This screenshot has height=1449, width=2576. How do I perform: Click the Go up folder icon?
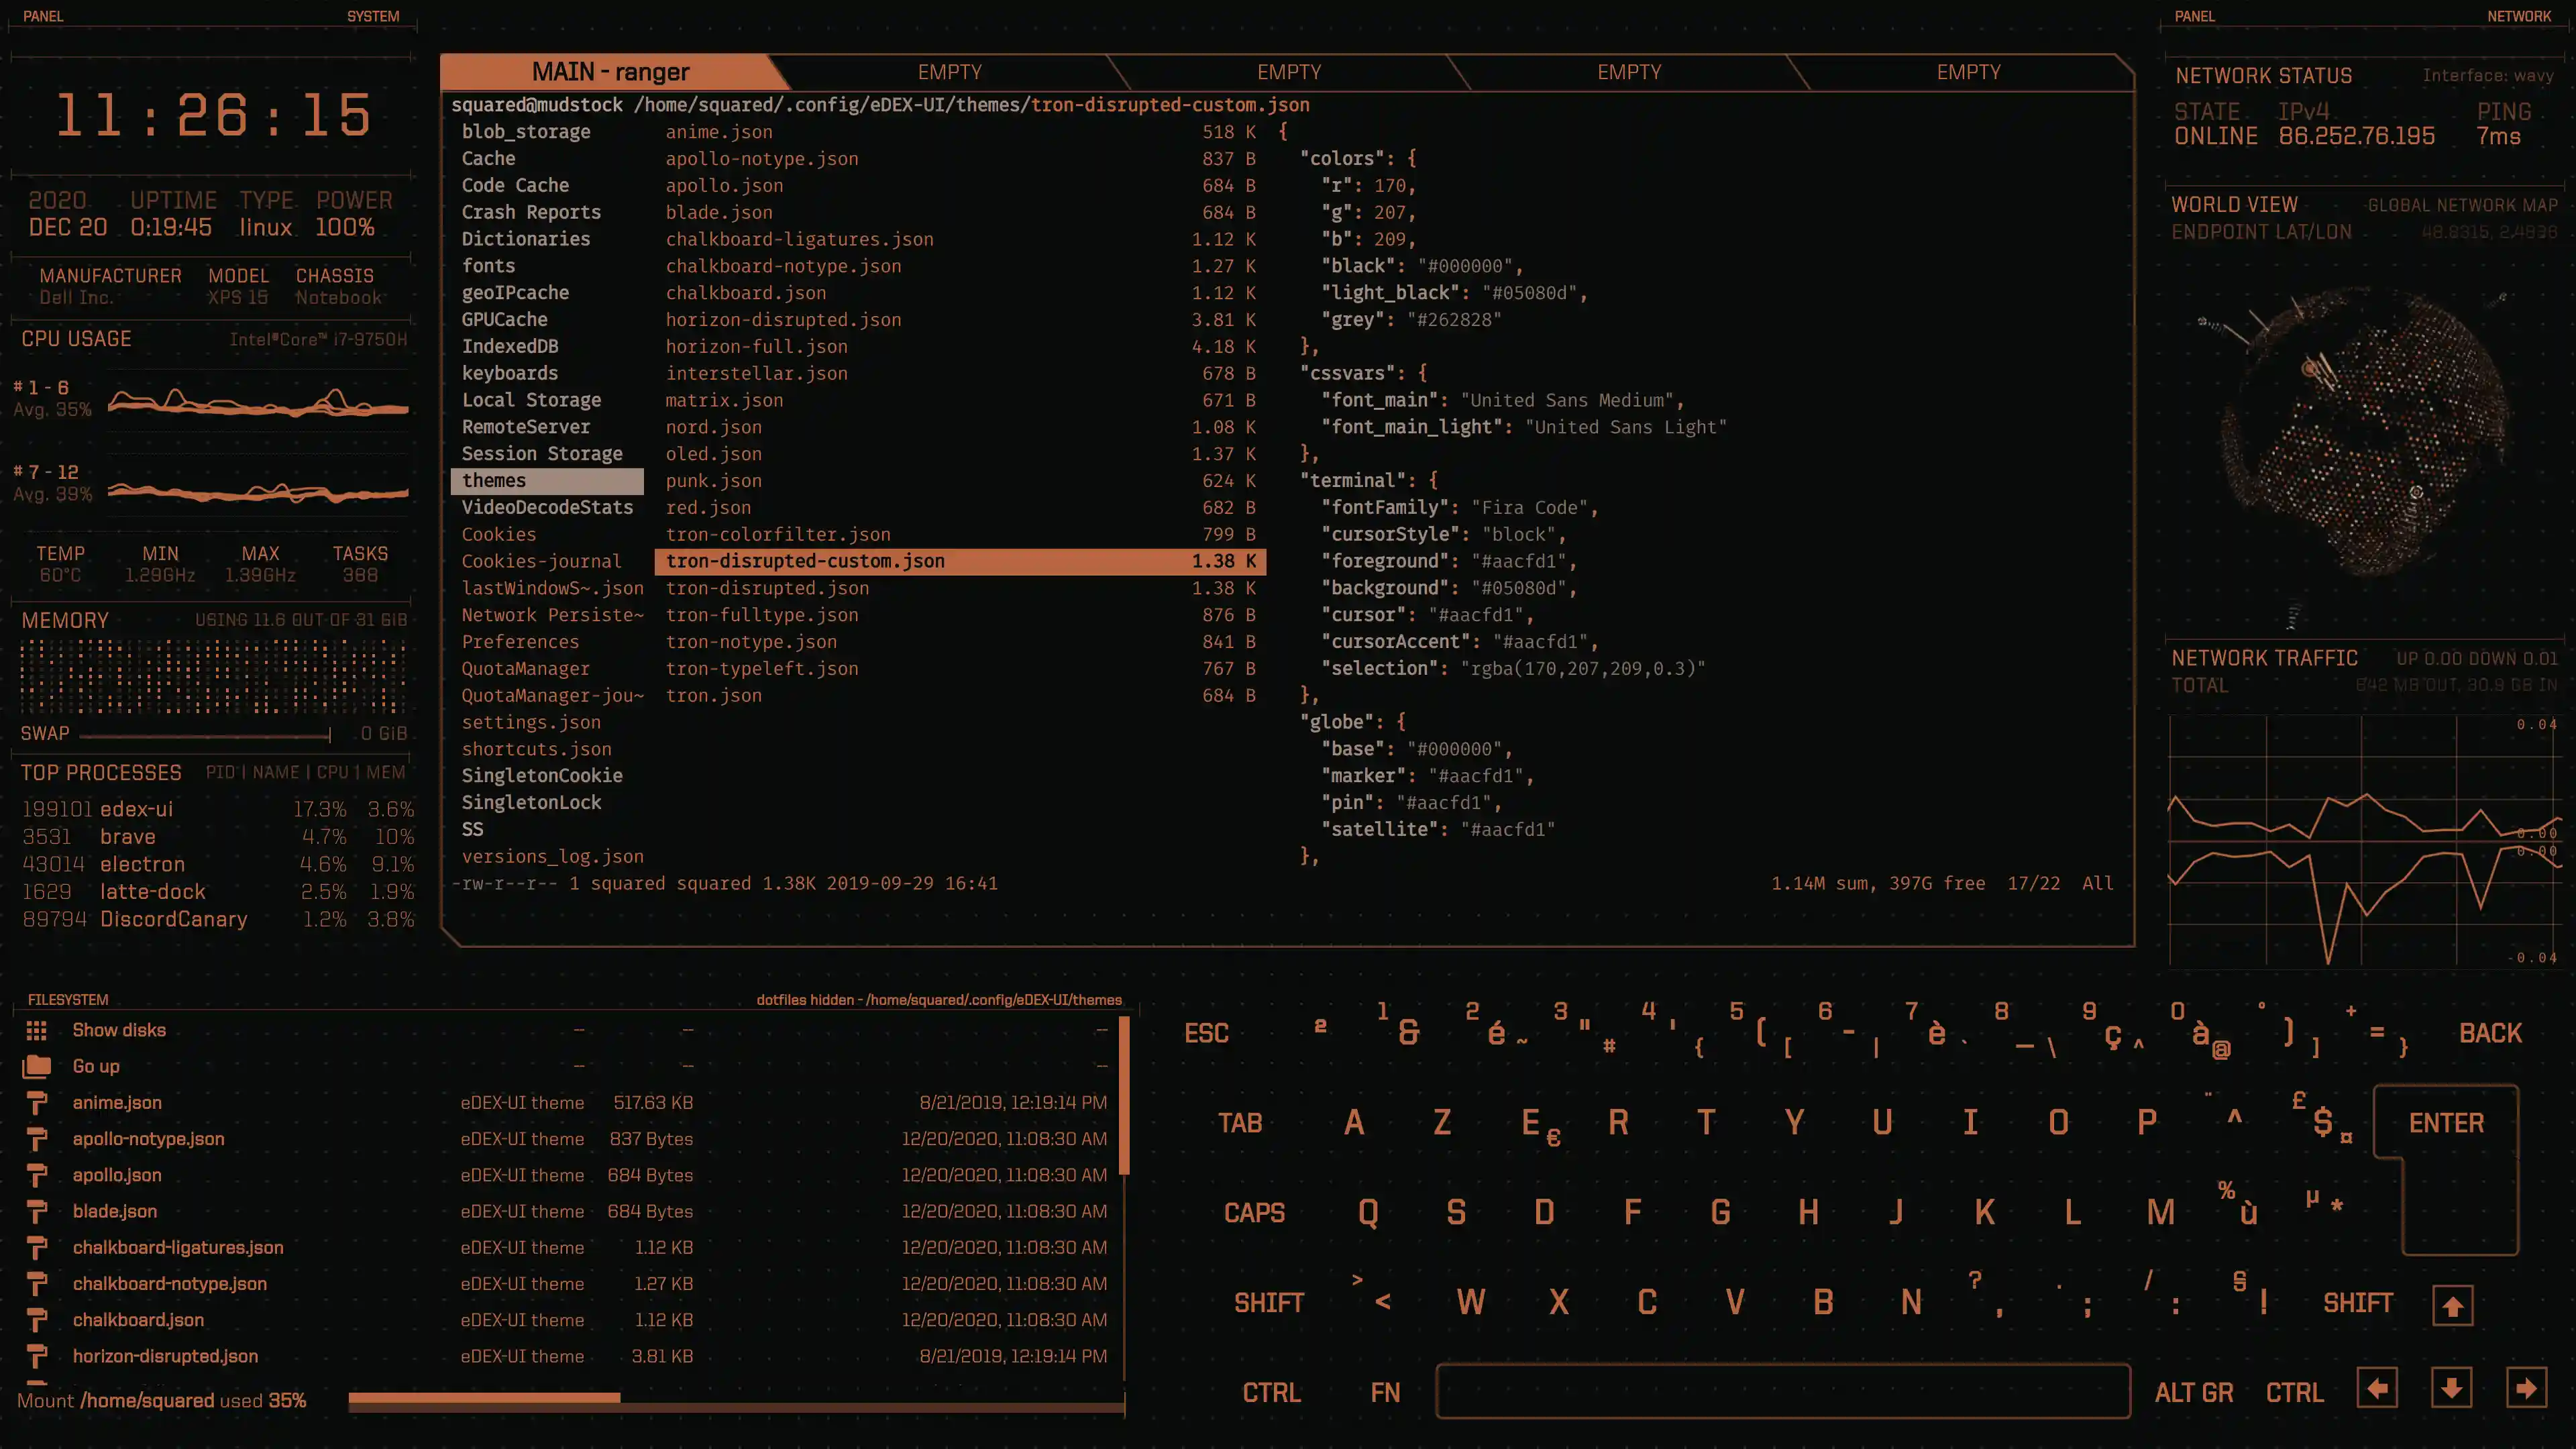37,1066
